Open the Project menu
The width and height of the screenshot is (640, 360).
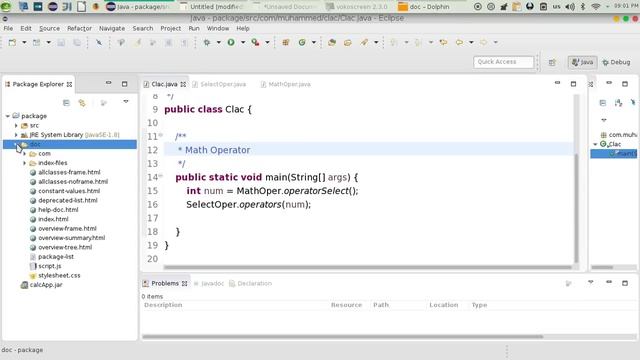pos(171,28)
